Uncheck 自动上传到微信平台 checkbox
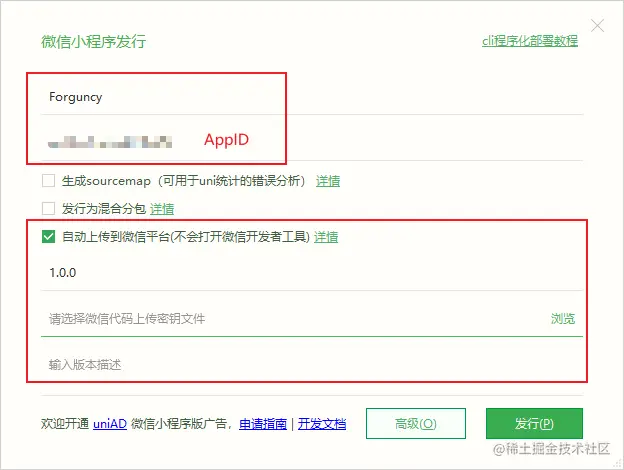 [x=49, y=237]
